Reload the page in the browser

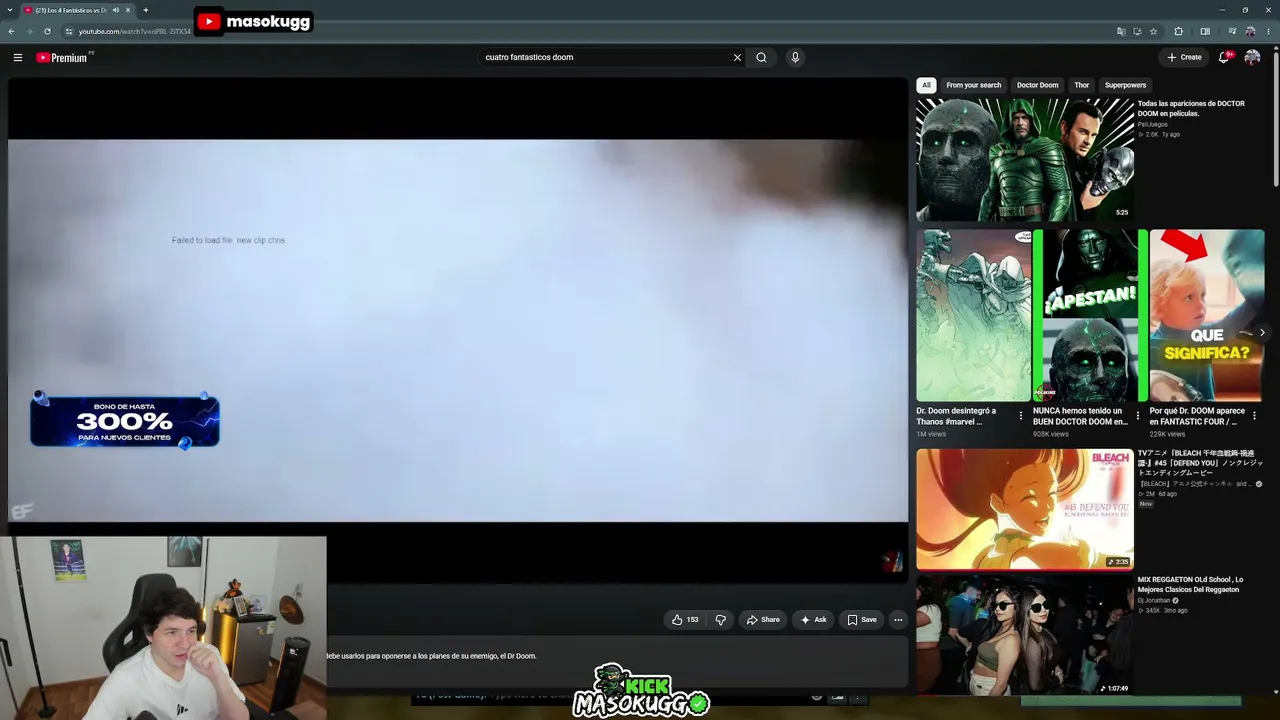point(47,31)
